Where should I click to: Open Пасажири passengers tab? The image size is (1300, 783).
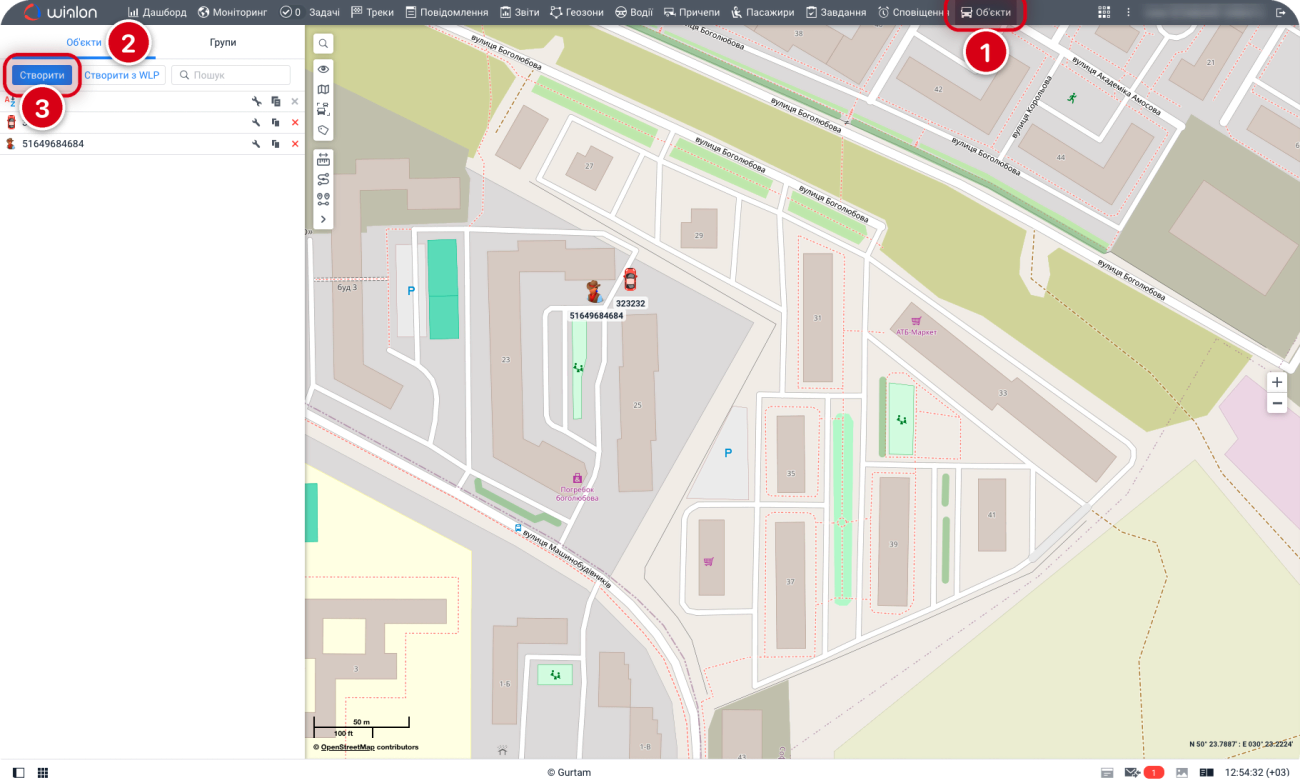click(762, 12)
